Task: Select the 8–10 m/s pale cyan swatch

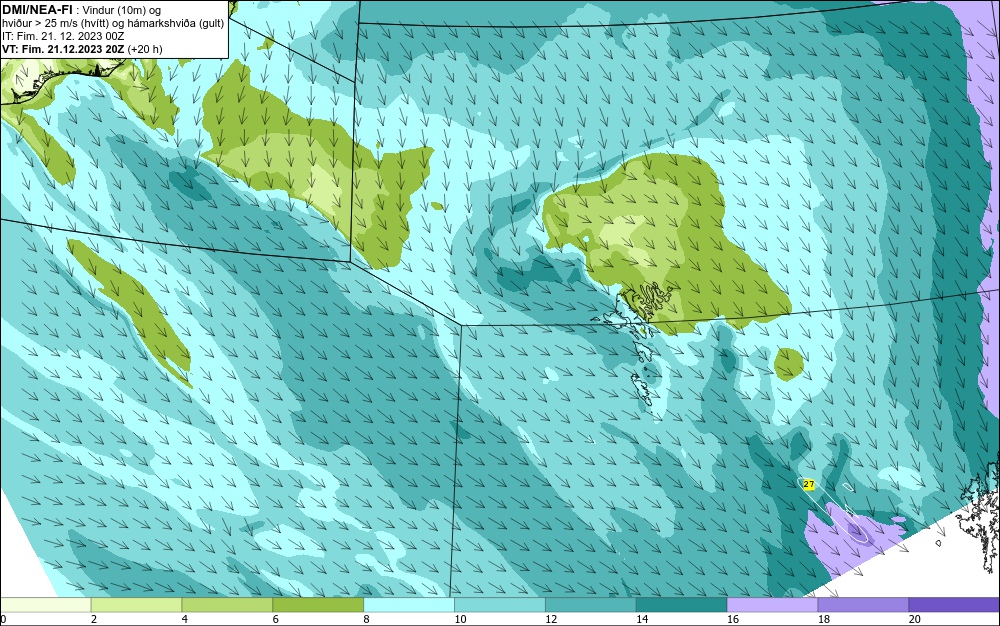Action: [409, 605]
